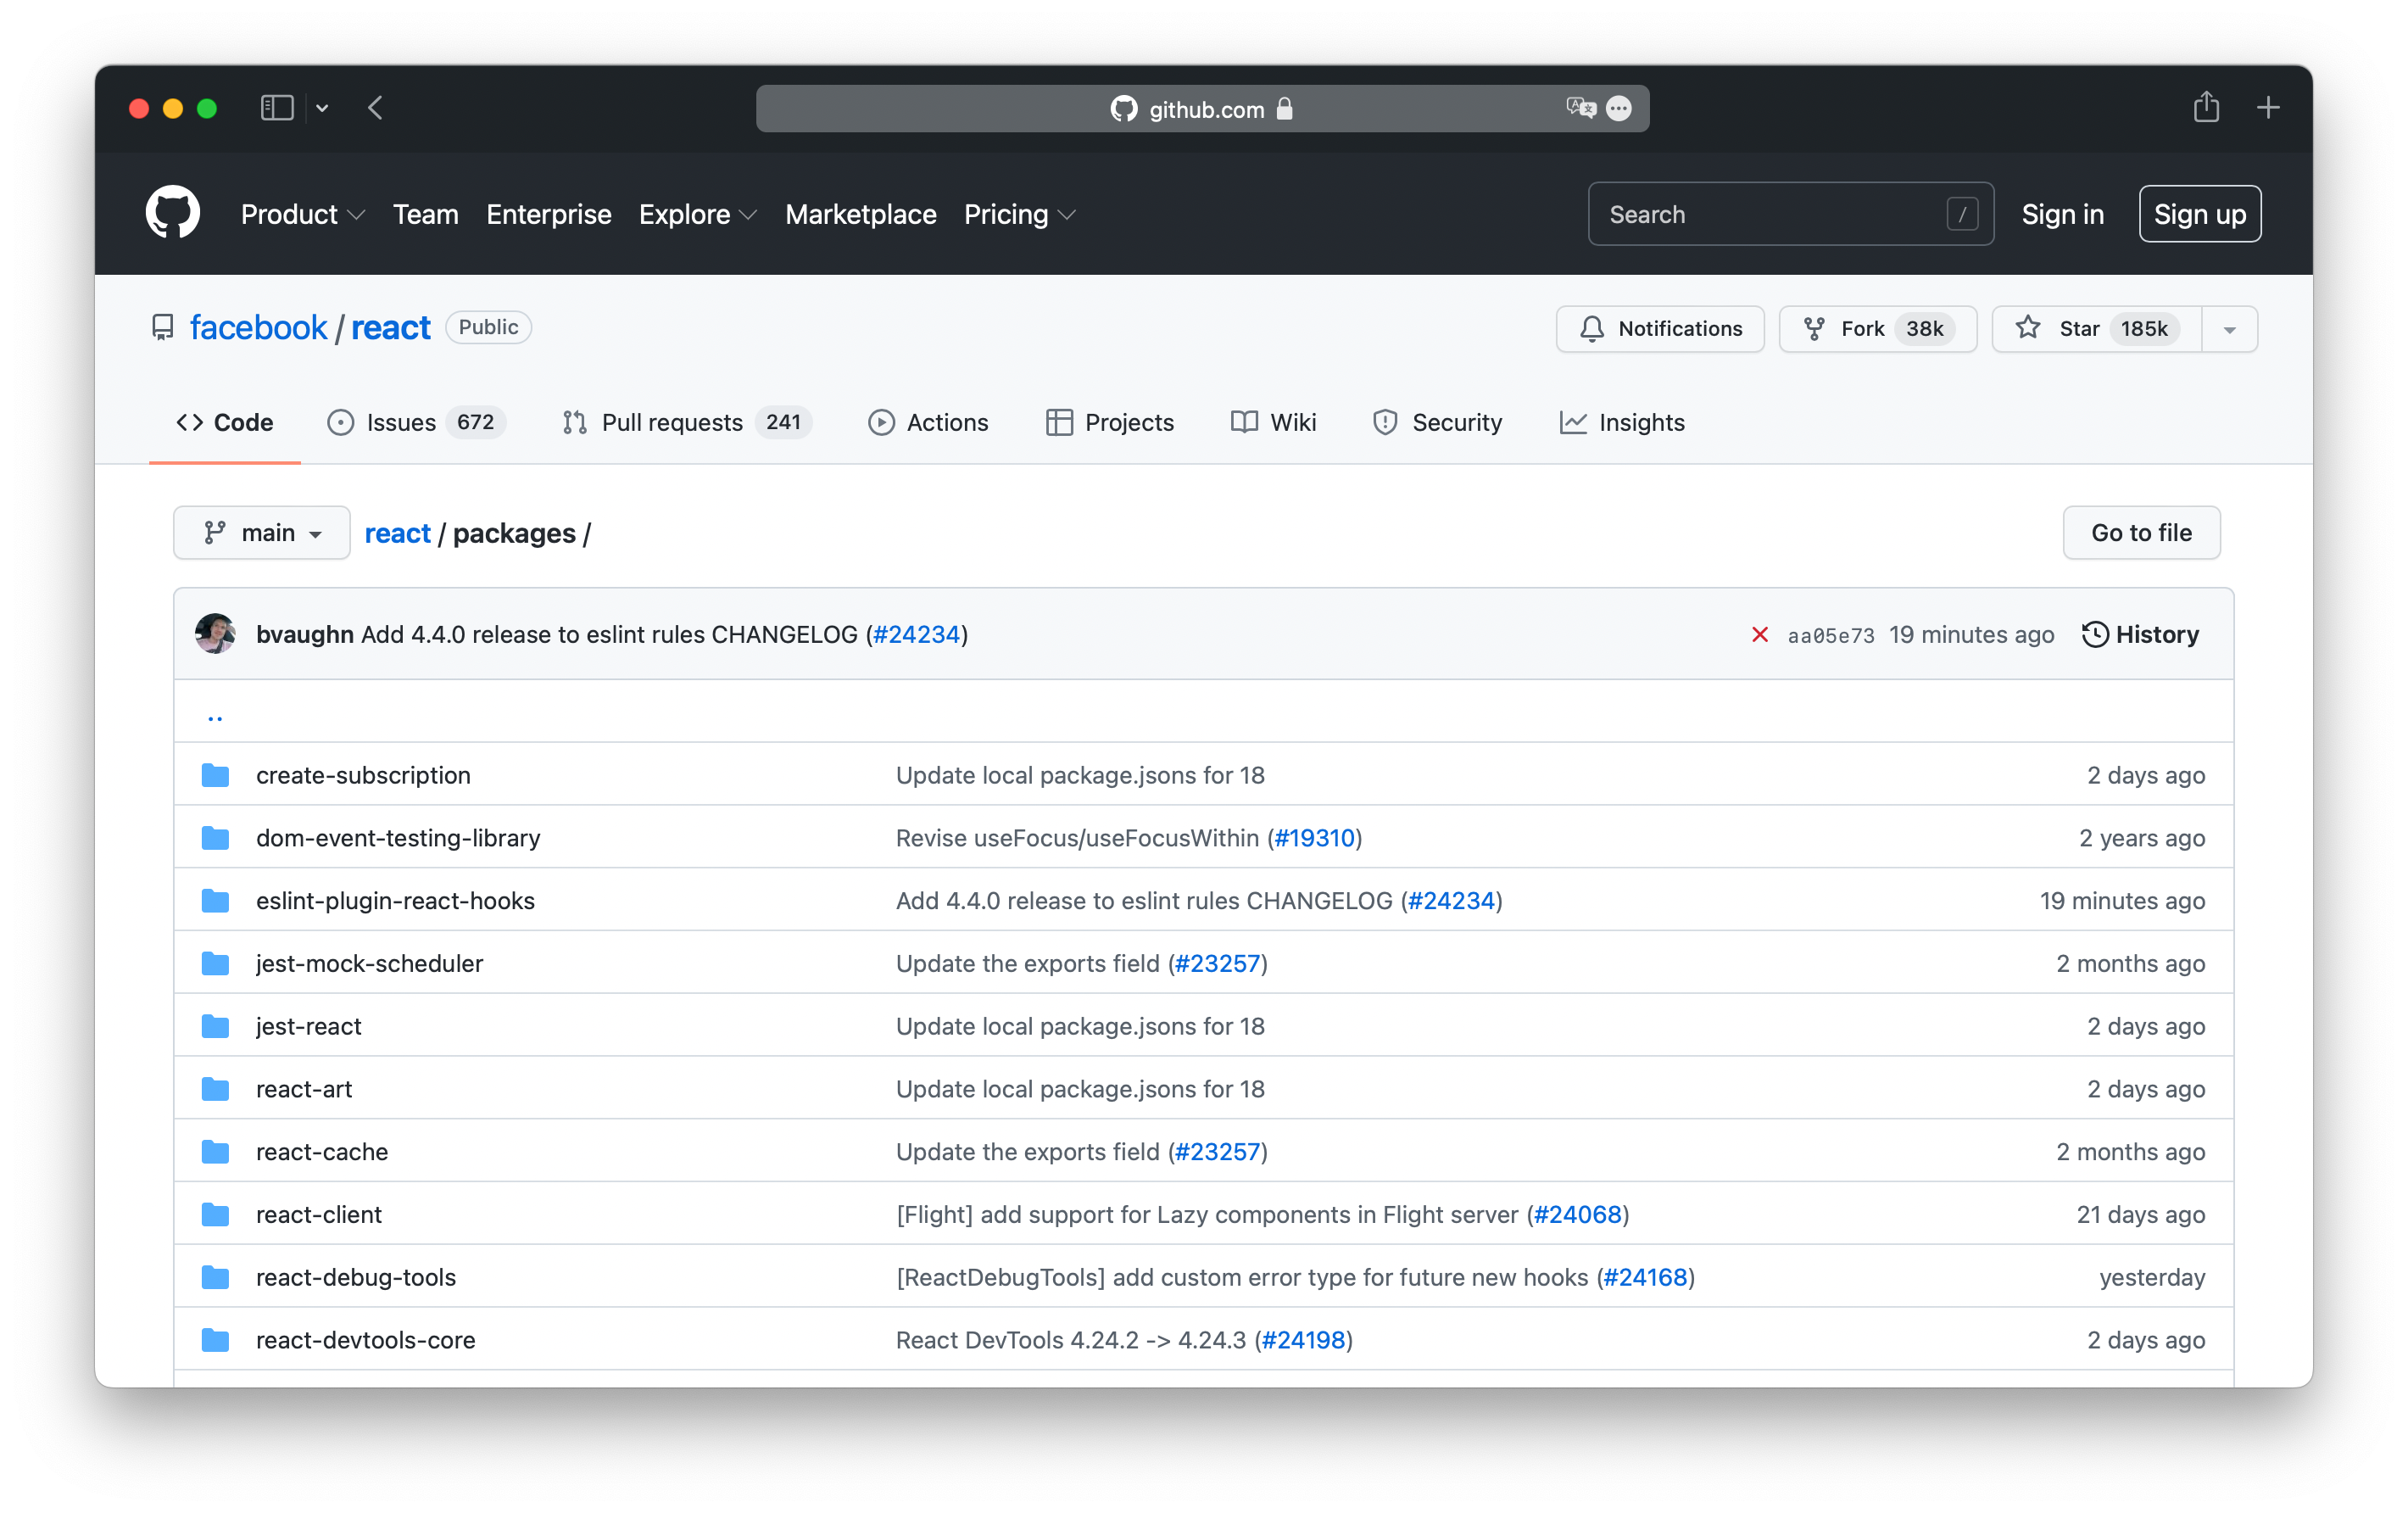Click the Issues tracker icon
Screen dimensions: 2408x1513
coord(343,422)
